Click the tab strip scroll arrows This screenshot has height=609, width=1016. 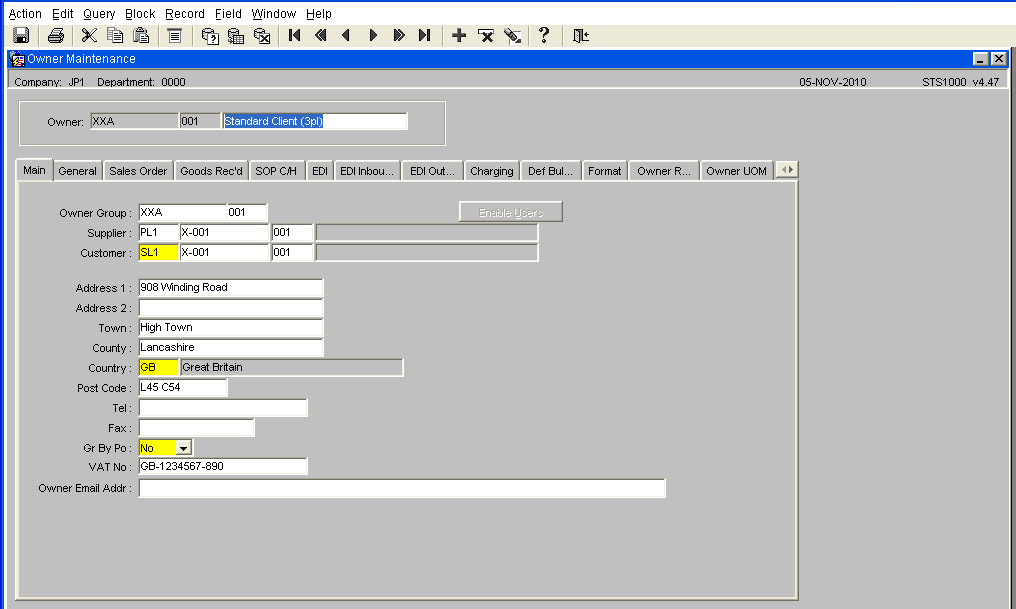[x=787, y=169]
